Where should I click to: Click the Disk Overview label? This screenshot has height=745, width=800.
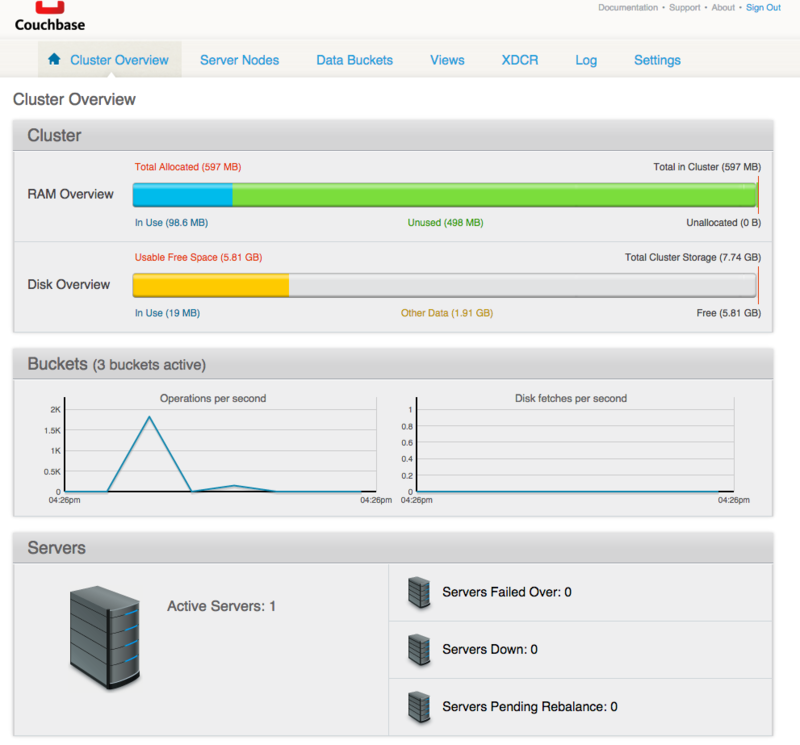click(x=69, y=284)
